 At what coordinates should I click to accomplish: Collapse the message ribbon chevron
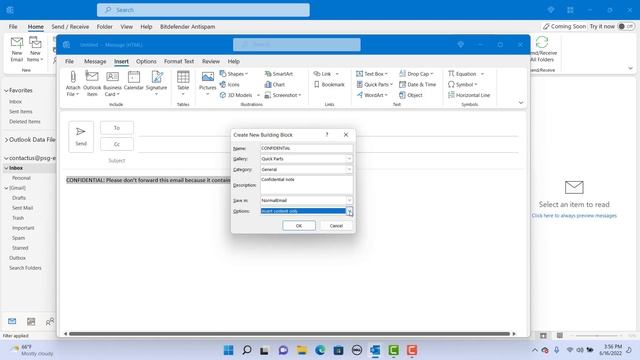click(x=521, y=103)
